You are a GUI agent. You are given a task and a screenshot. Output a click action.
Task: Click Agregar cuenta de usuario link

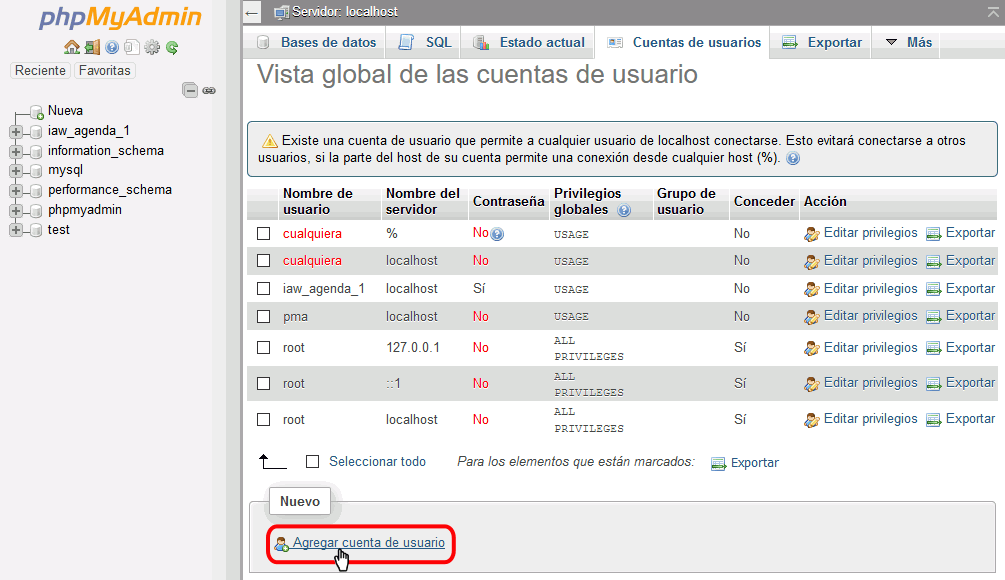coord(369,543)
